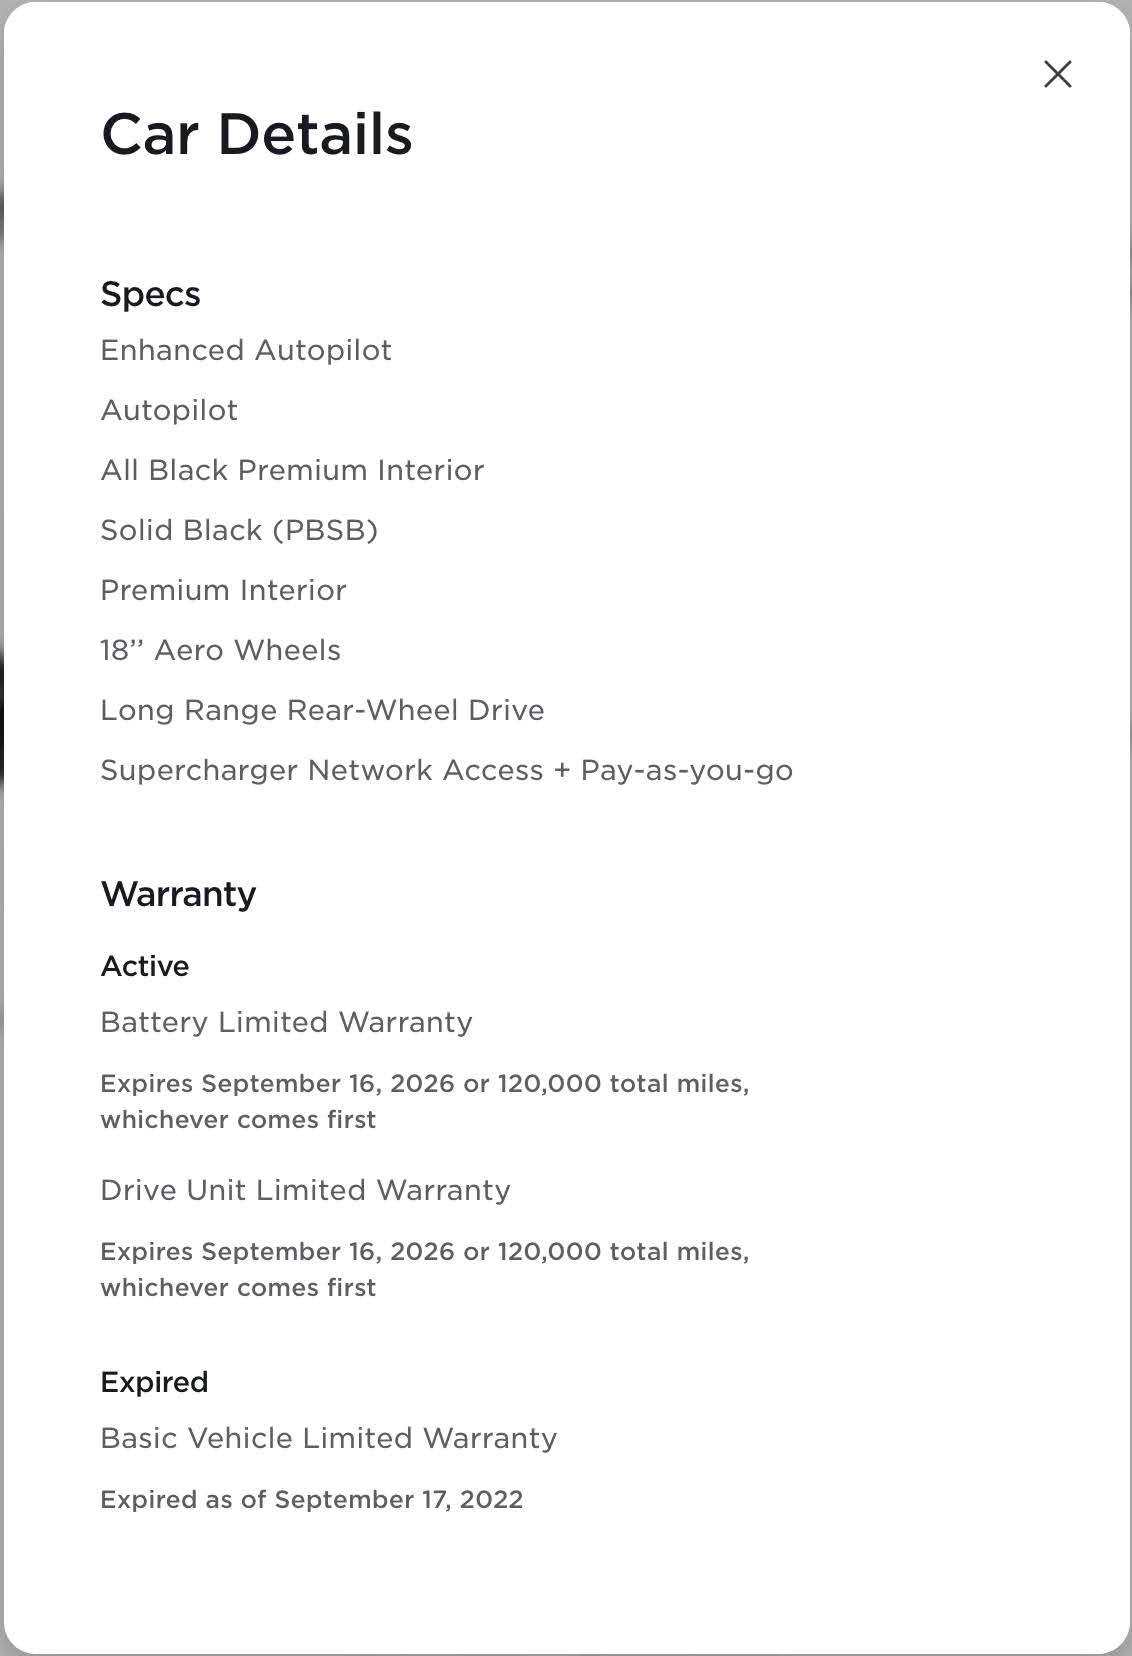Select the Drive Unit Limited Warranty title

point(305,1190)
